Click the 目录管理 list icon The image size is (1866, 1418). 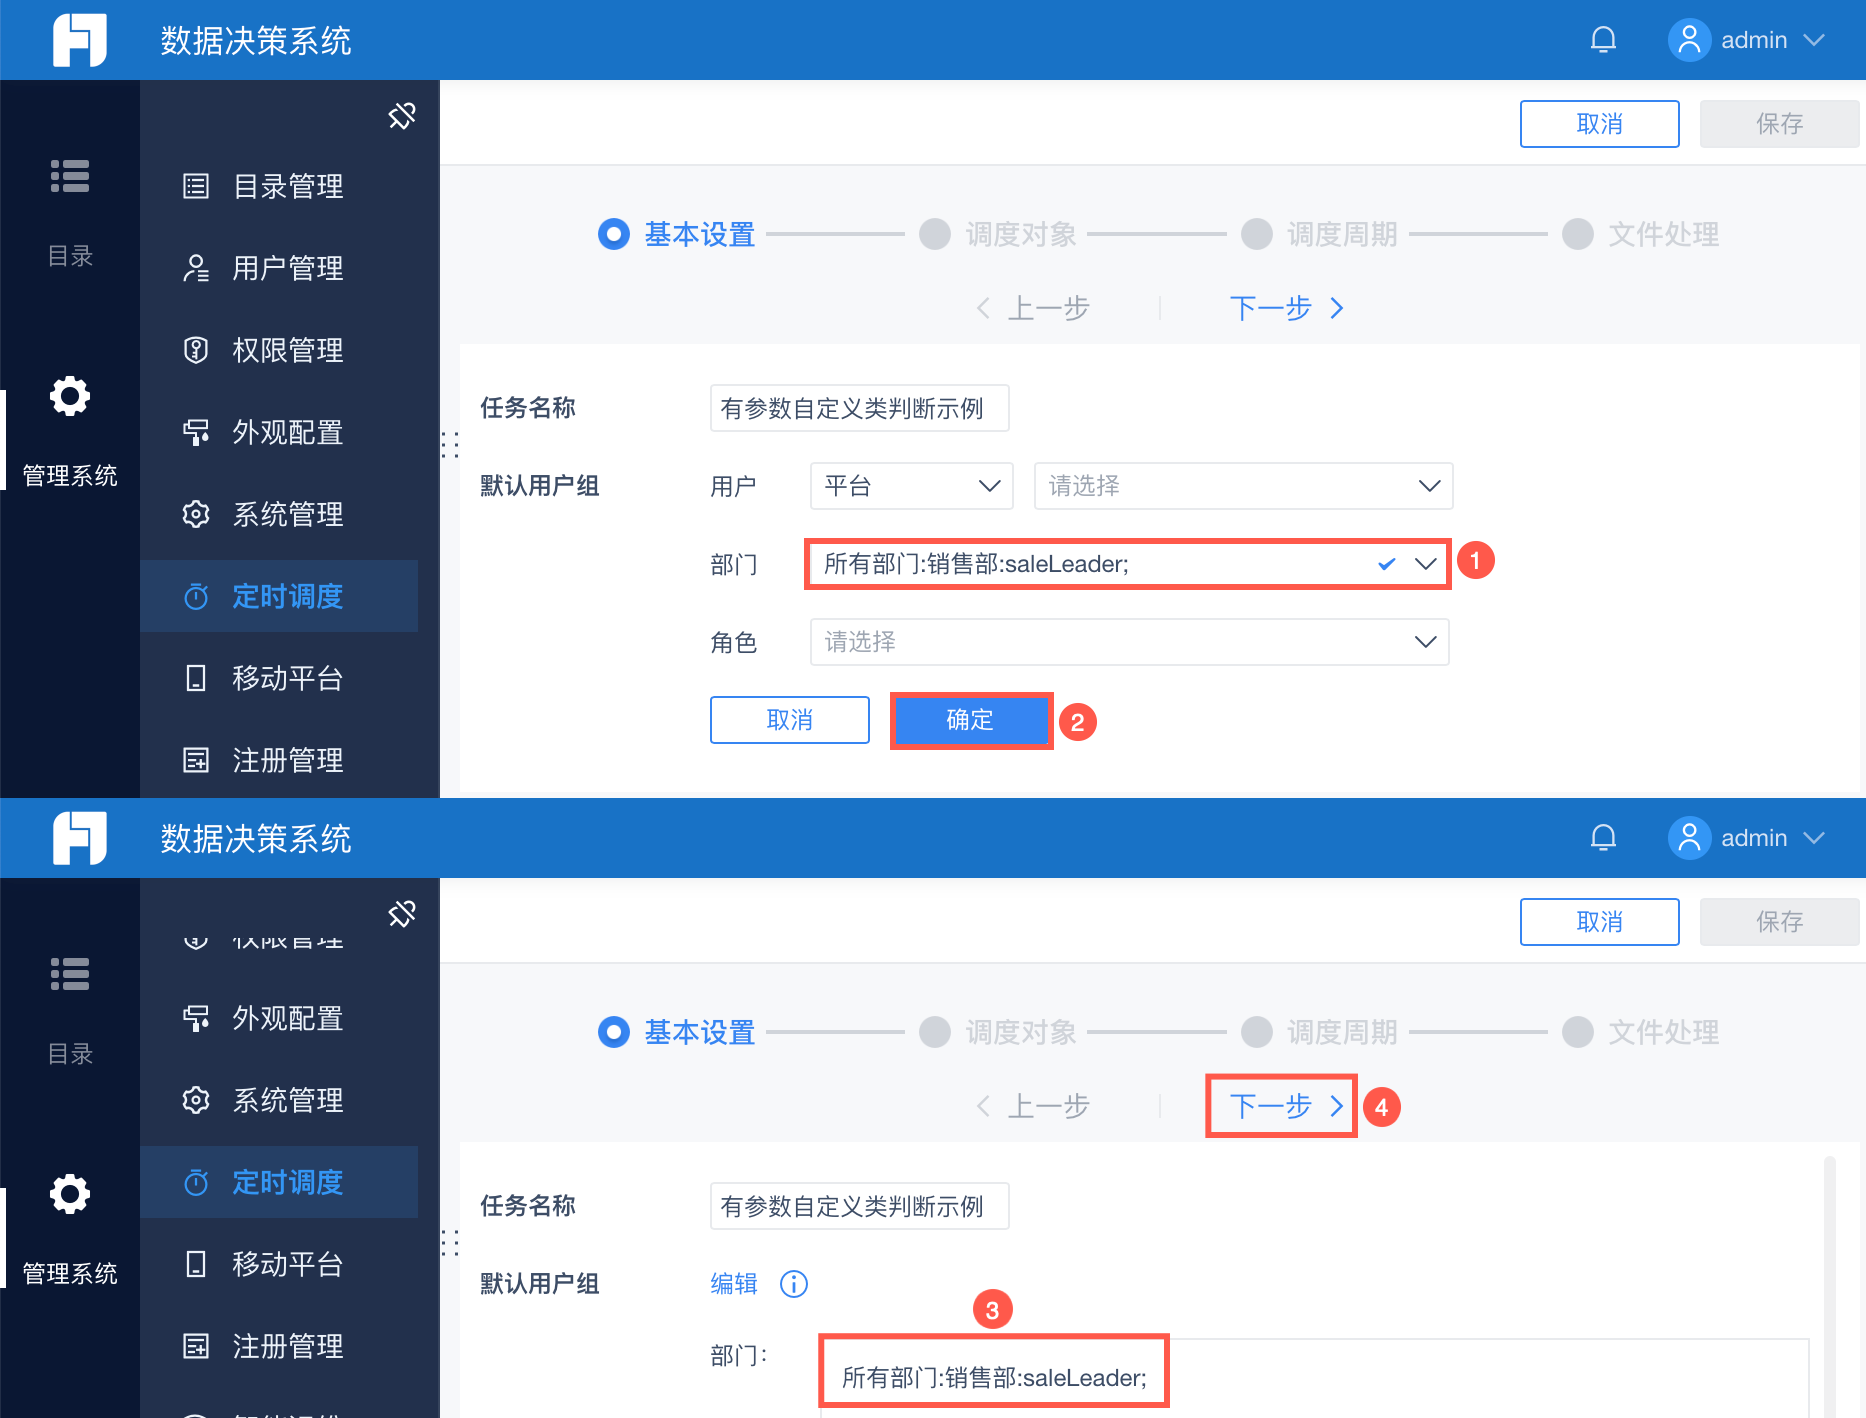[x=196, y=186]
